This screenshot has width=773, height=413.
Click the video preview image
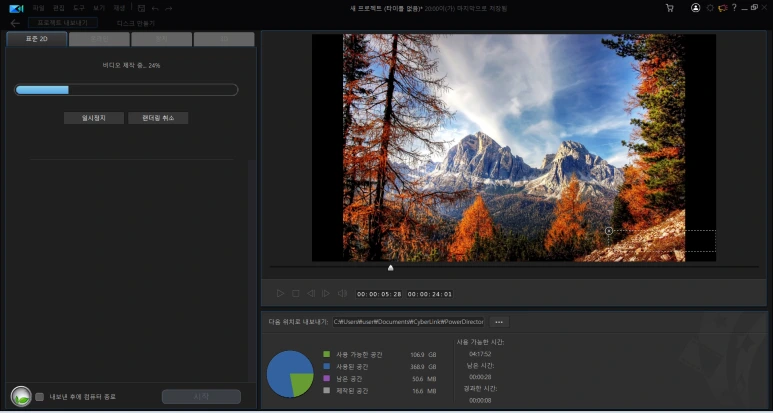[x=514, y=147]
